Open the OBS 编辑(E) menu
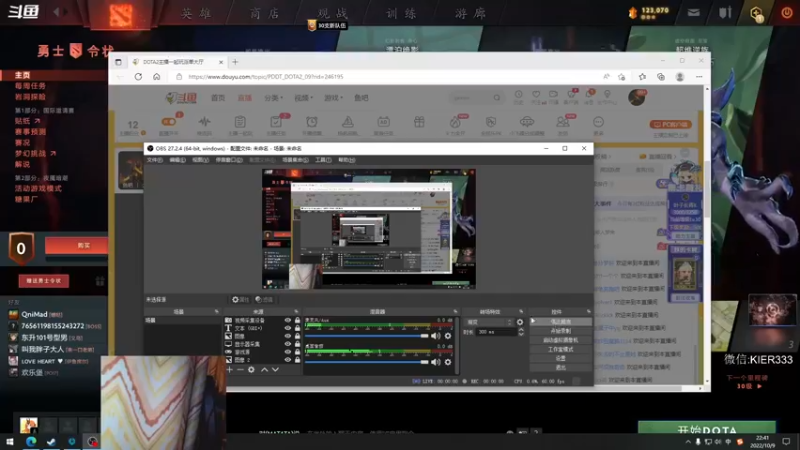 click(x=178, y=160)
